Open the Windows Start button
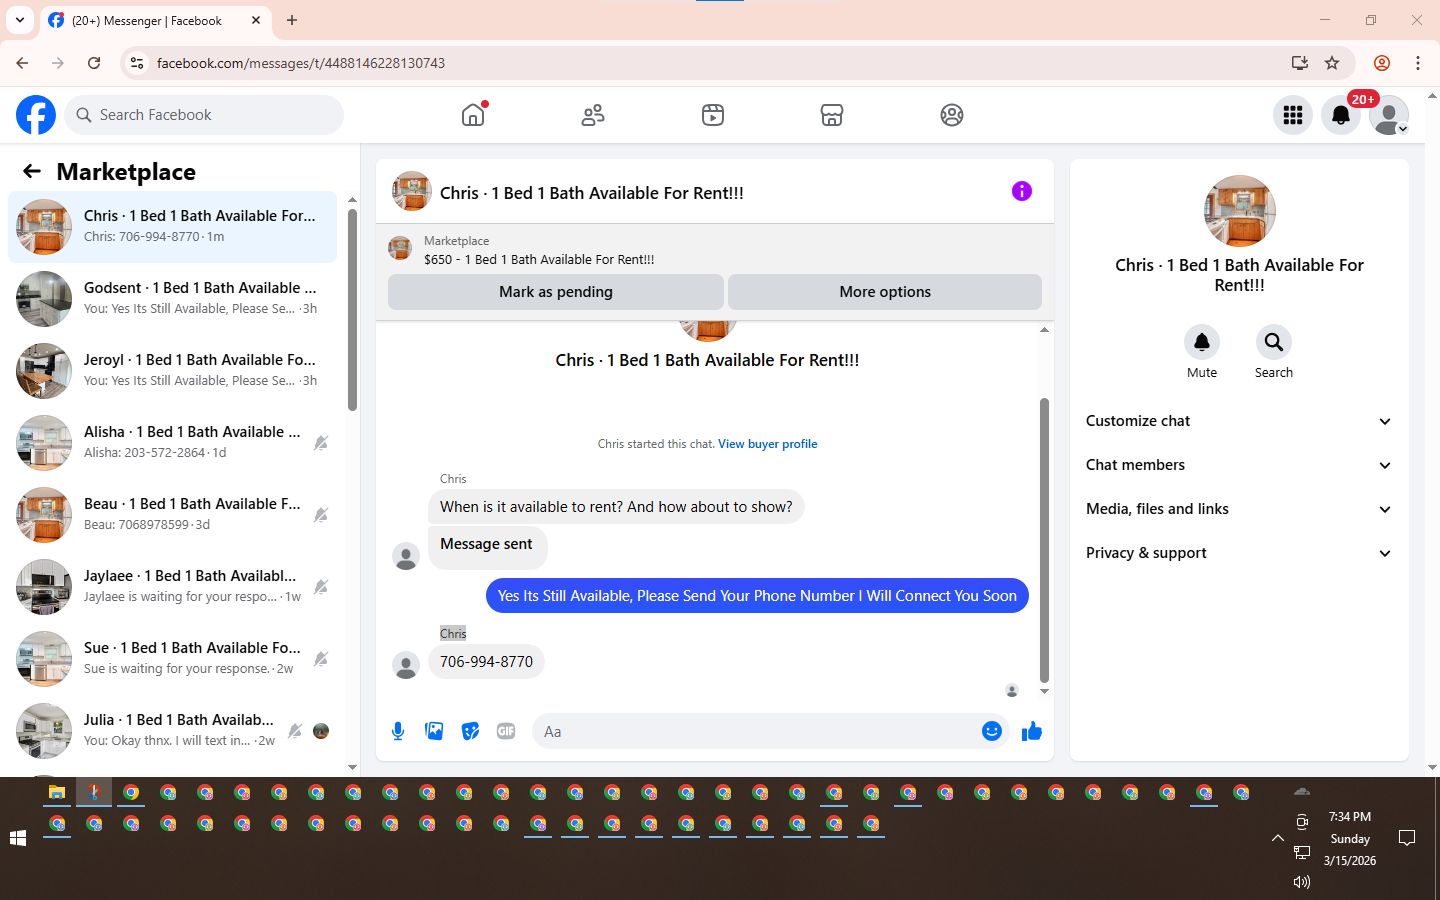The height and width of the screenshot is (900, 1440). click(x=18, y=838)
